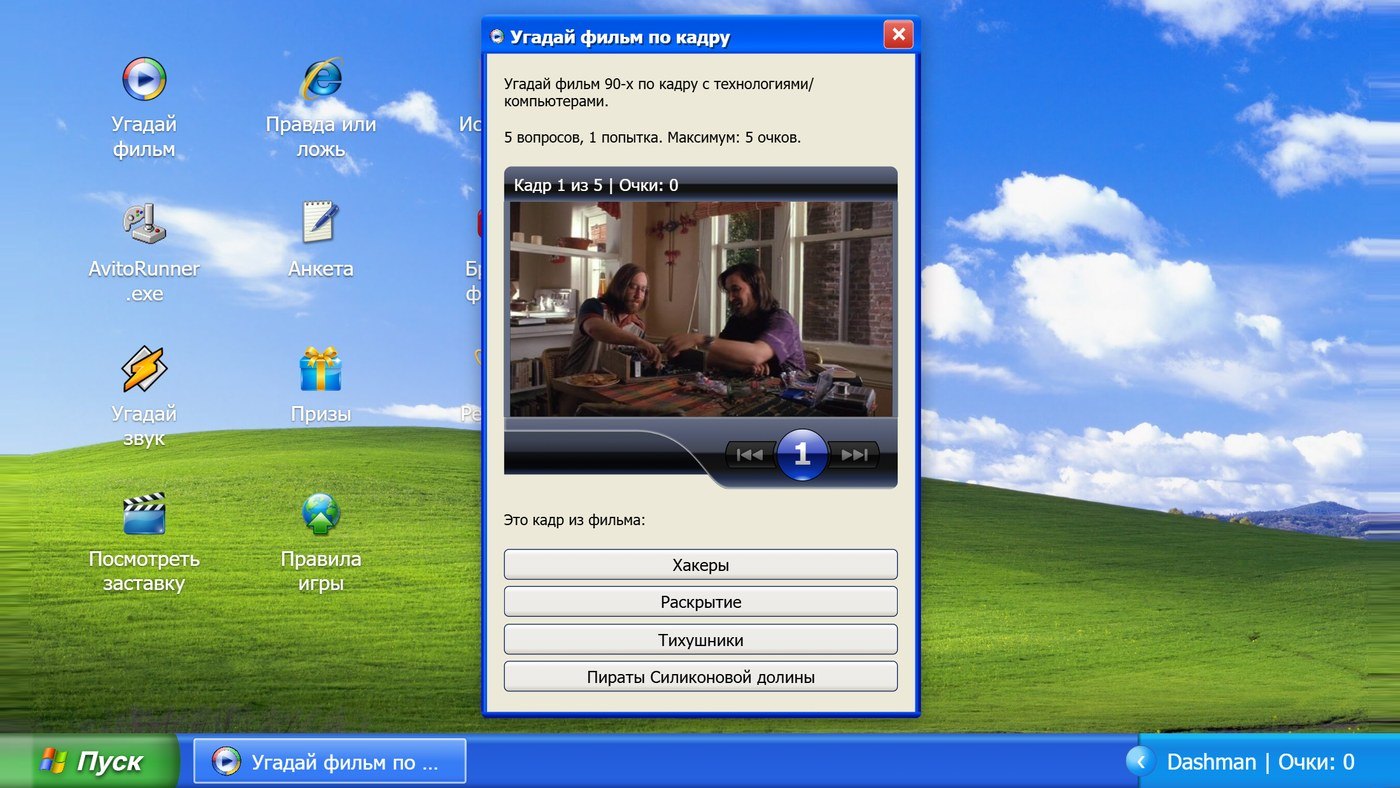Click the 5 вопросов, 1 попытка rules text
Viewport: 1400px width, 788px height.
[x=652, y=137]
